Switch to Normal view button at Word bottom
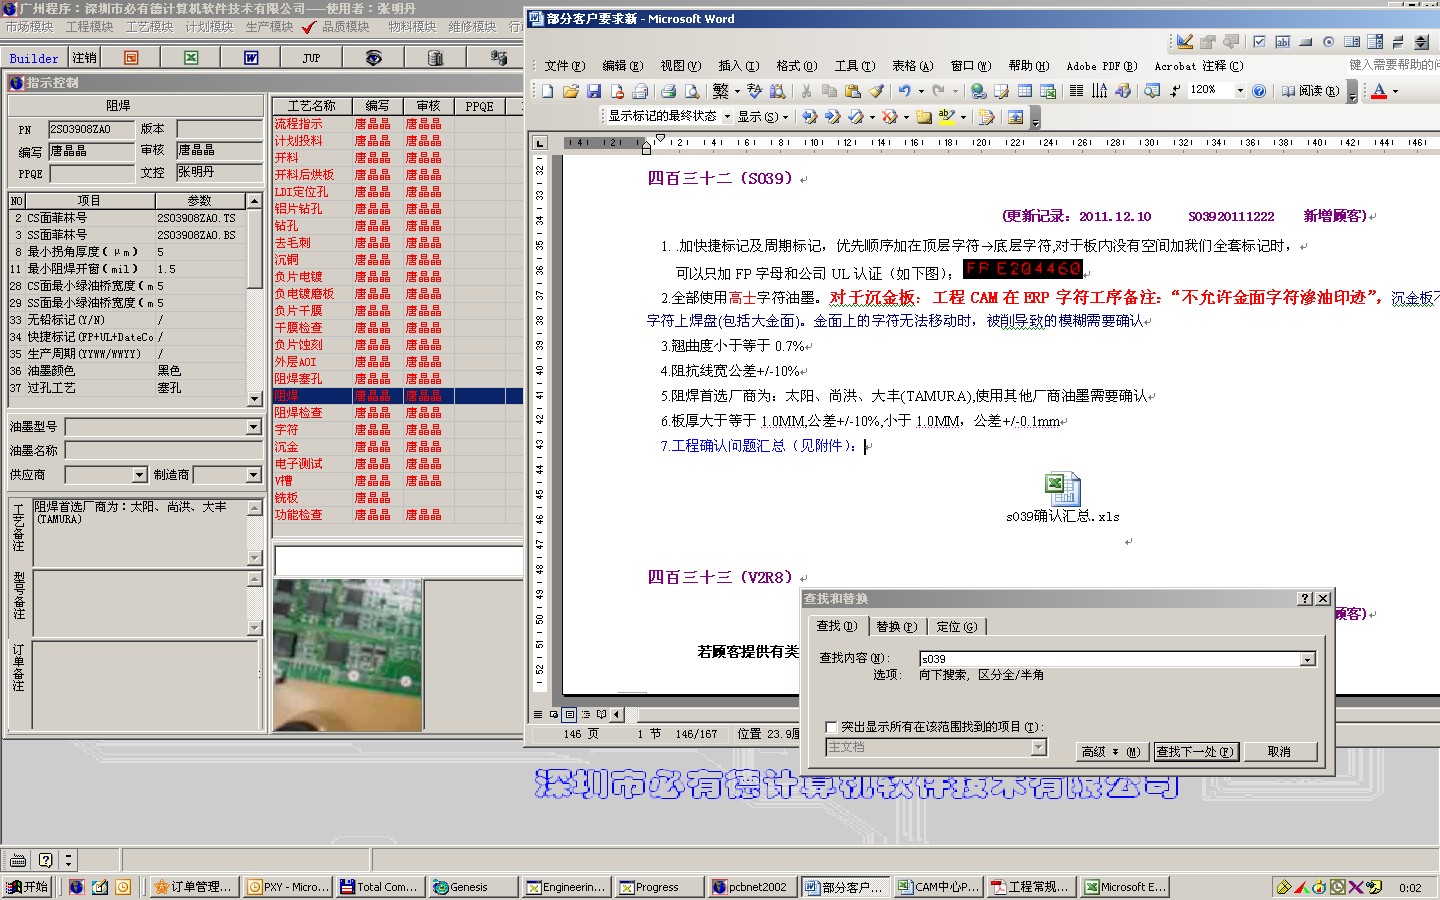 coord(537,714)
